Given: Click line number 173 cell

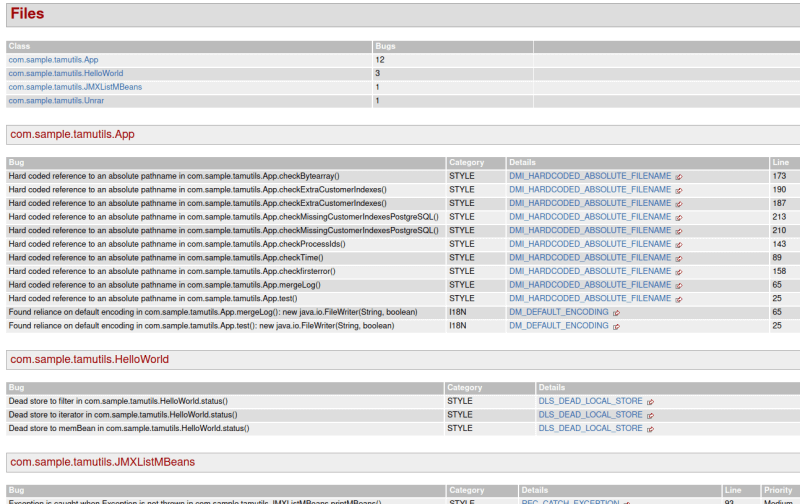Looking at the screenshot, I should coord(779,176).
